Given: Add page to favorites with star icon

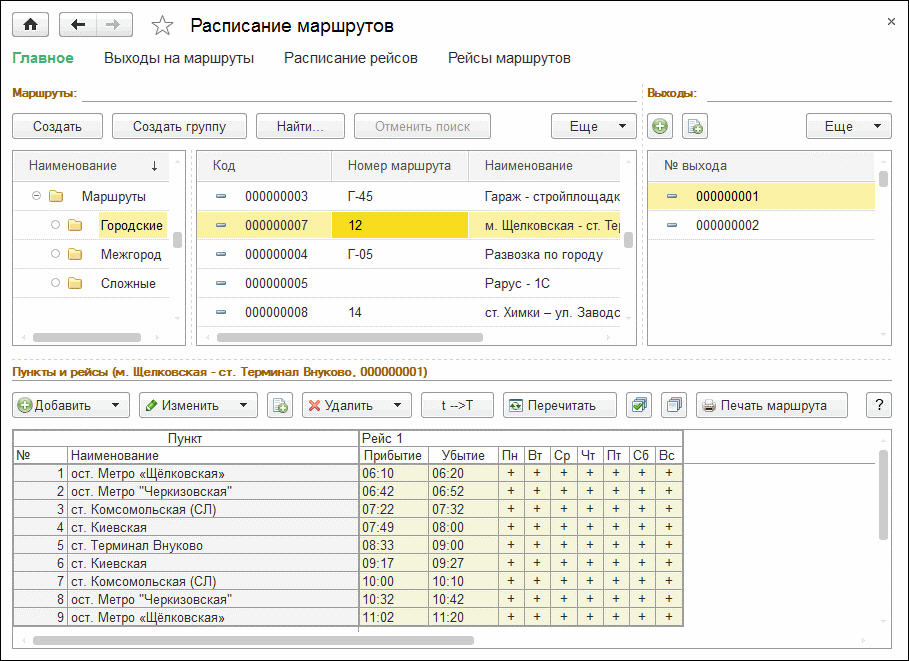Looking at the screenshot, I should point(161,25).
